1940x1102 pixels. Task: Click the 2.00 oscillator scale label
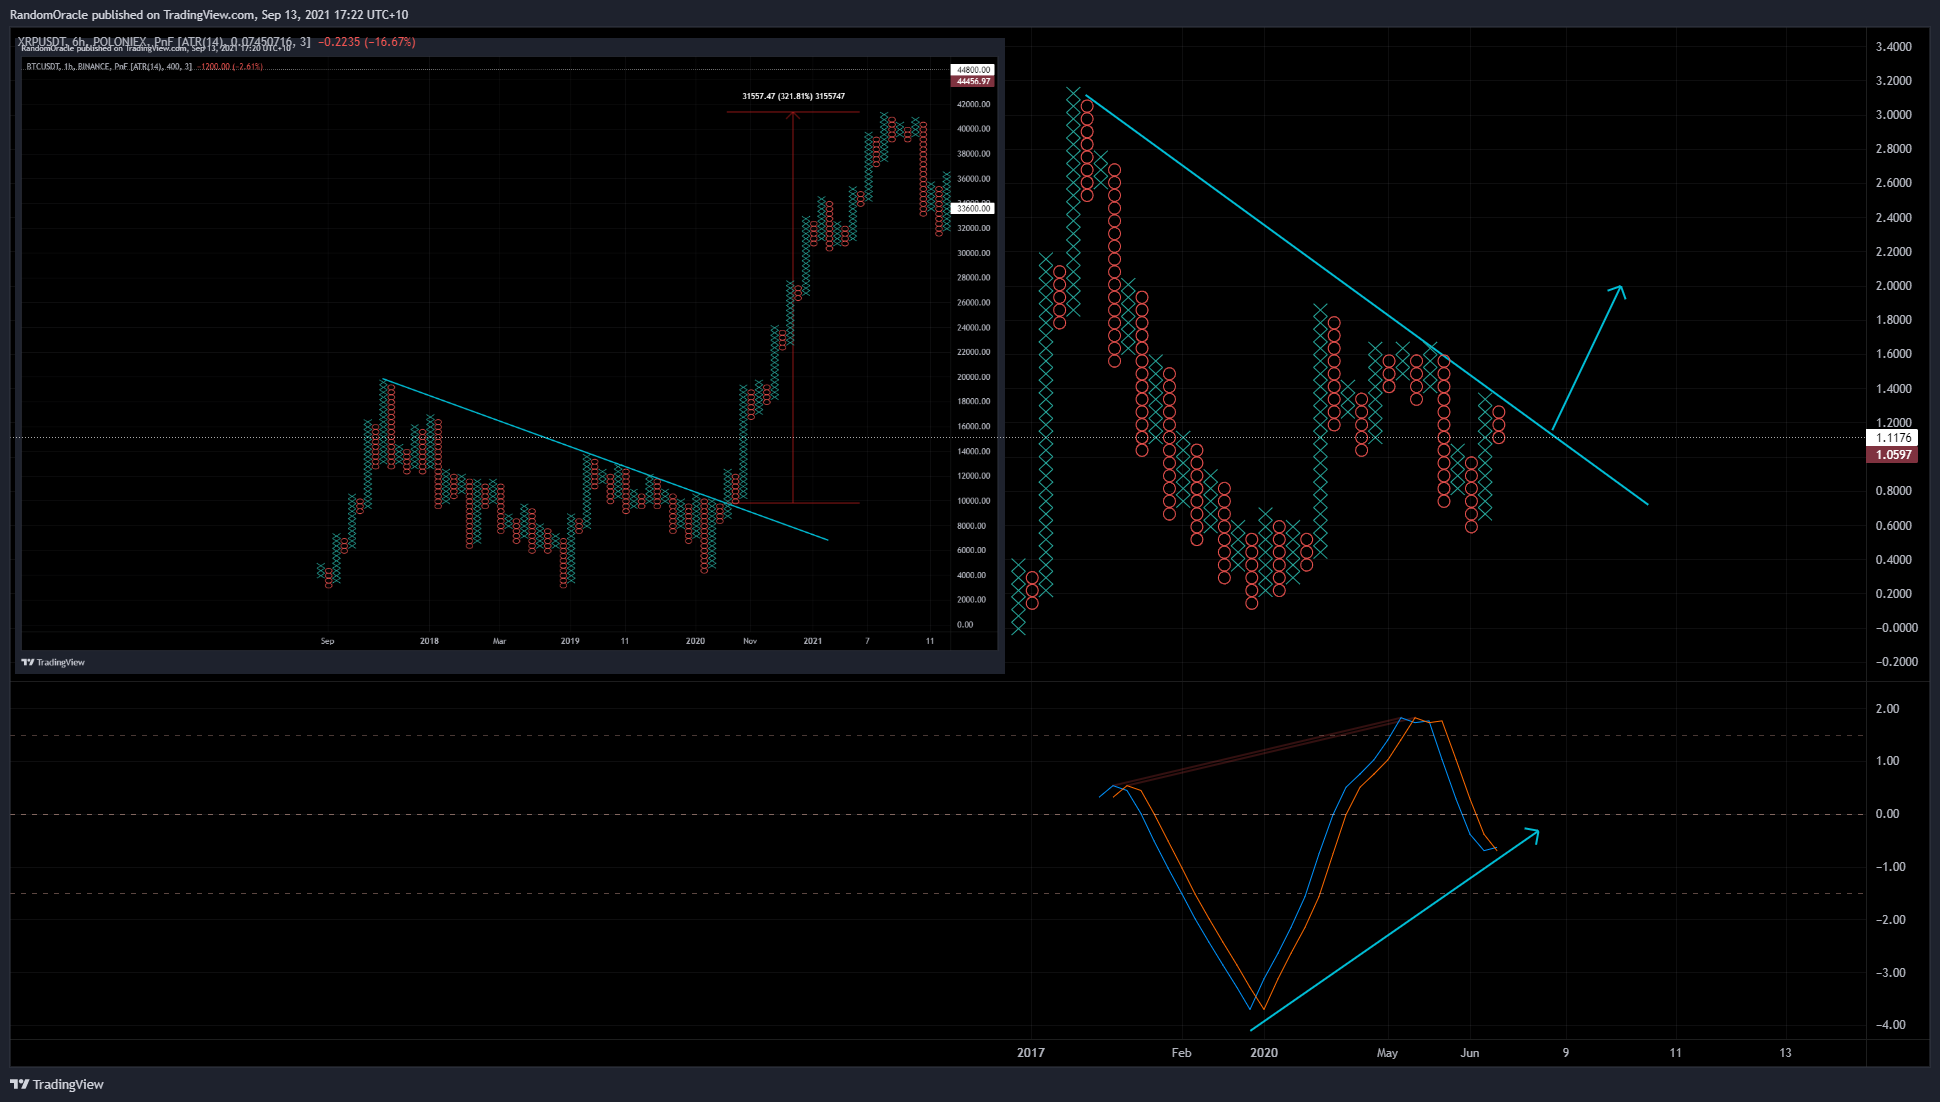point(1887,709)
